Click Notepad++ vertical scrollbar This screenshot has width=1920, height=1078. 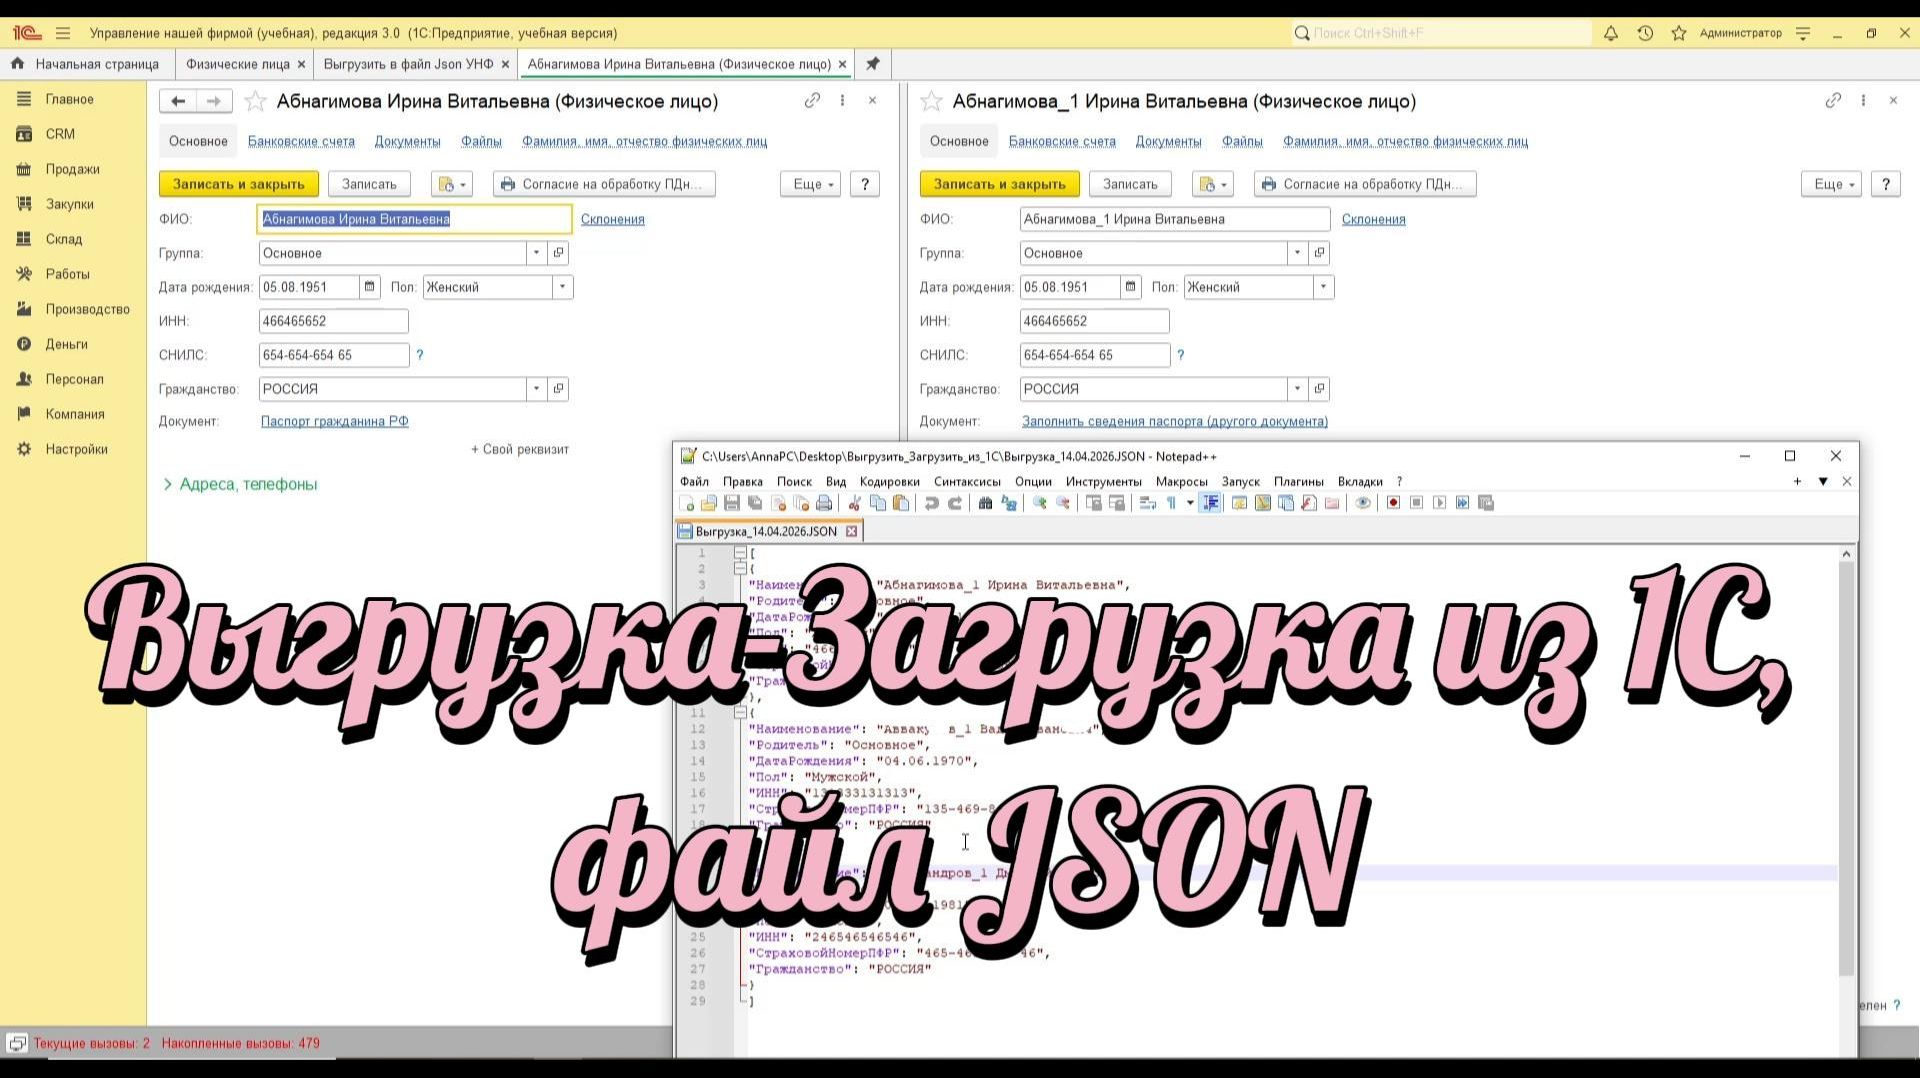[x=1846, y=767]
